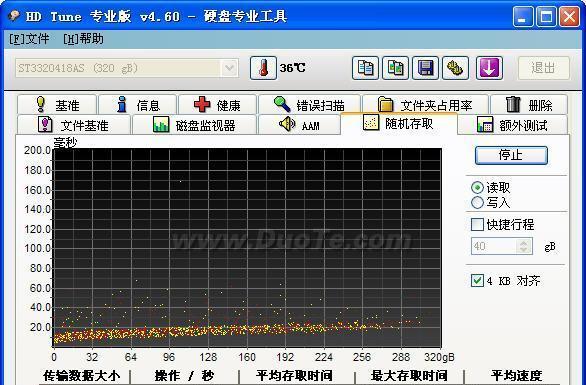Select the 写入 write radio button
Screen dimensions: 586x385
click(x=477, y=203)
